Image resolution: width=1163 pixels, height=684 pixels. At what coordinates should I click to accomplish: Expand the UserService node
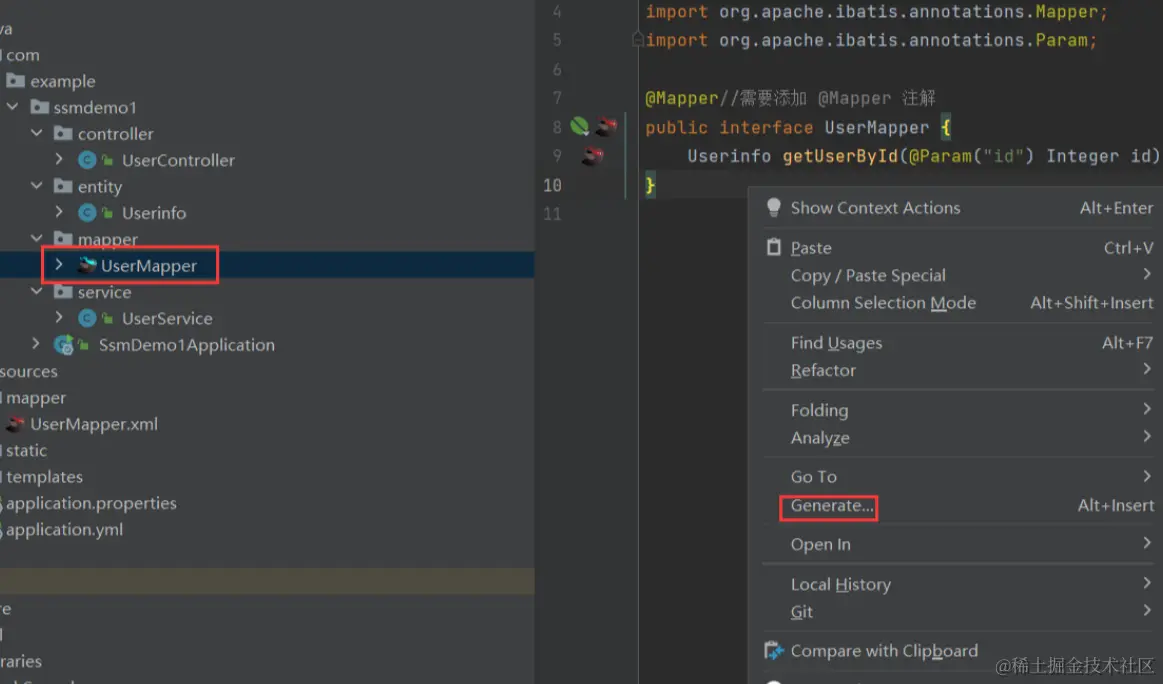tap(59, 318)
